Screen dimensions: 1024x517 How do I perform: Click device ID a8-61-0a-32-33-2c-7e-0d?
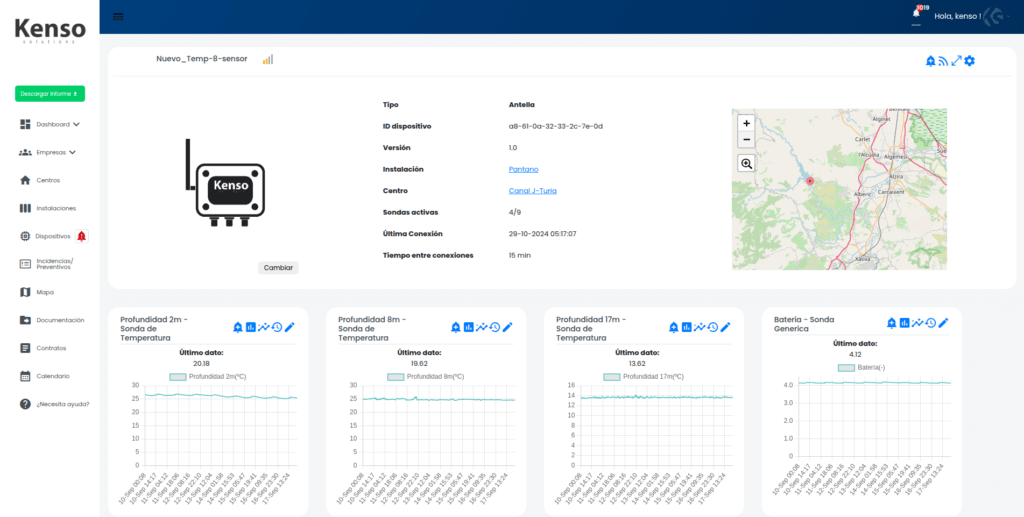pos(556,126)
